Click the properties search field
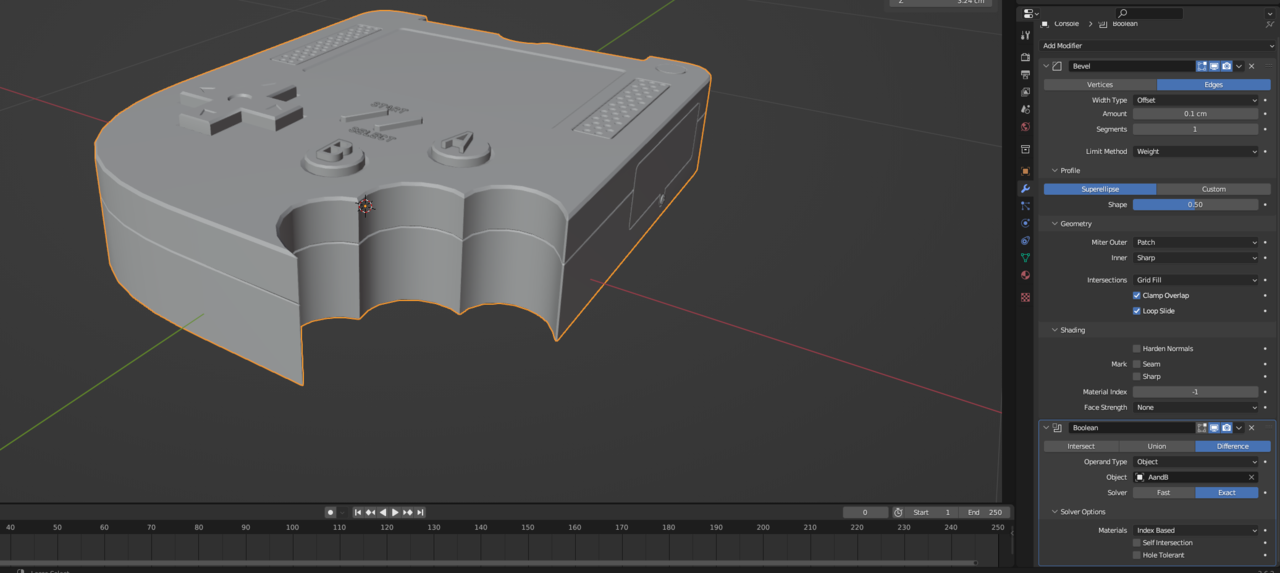 [x=1150, y=14]
